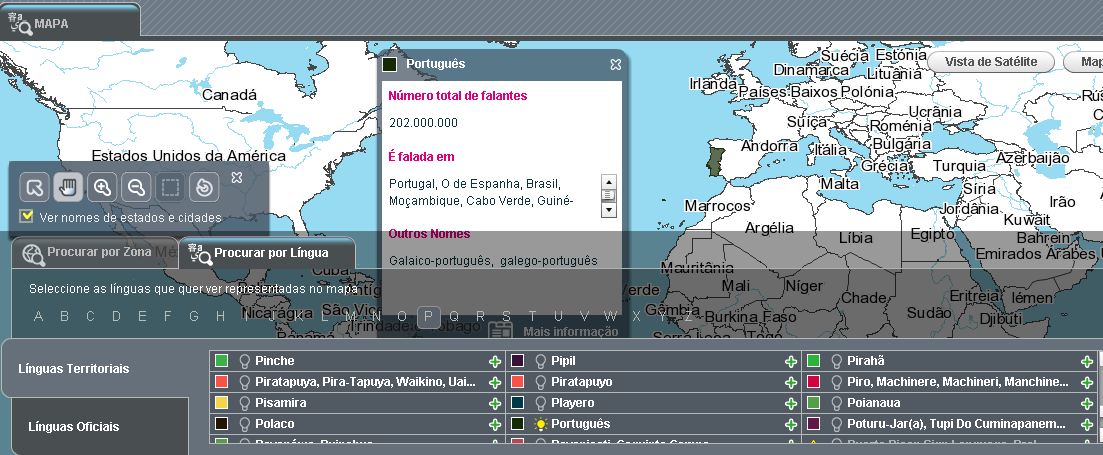Expand Pinche with green plus

(x=495, y=361)
